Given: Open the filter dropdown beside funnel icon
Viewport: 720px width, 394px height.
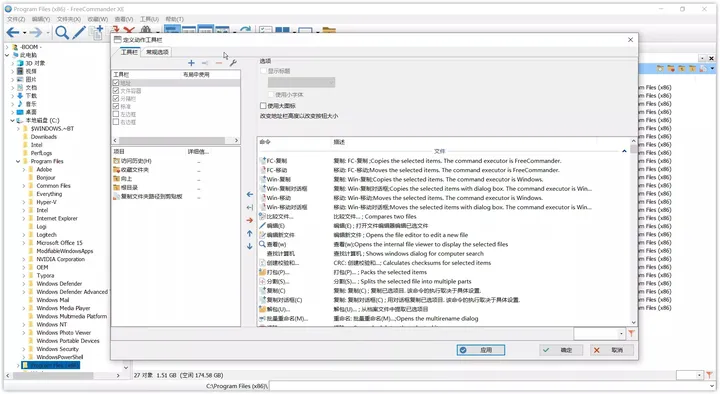Looking at the screenshot, I should (x=621, y=334).
